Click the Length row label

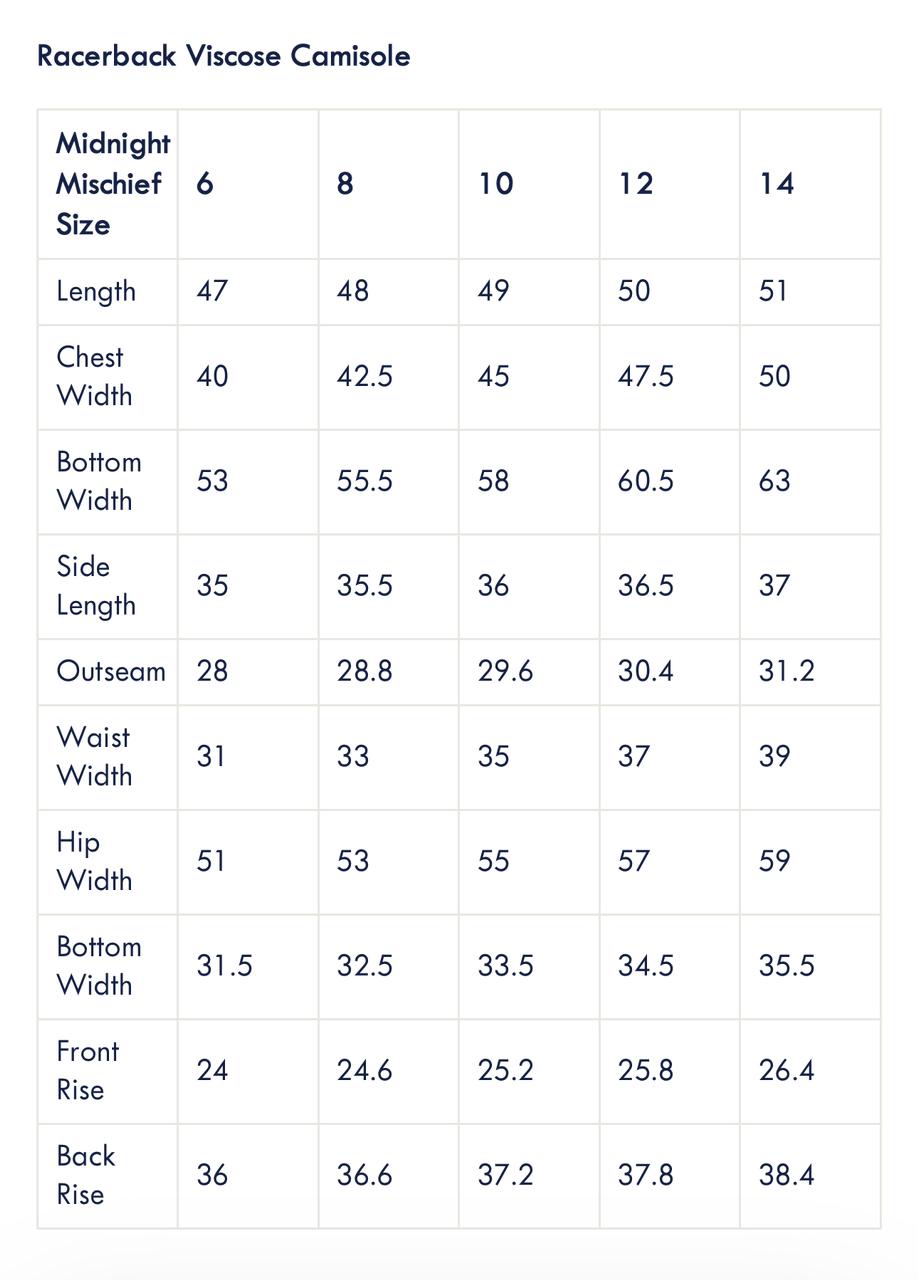(96, 291)
